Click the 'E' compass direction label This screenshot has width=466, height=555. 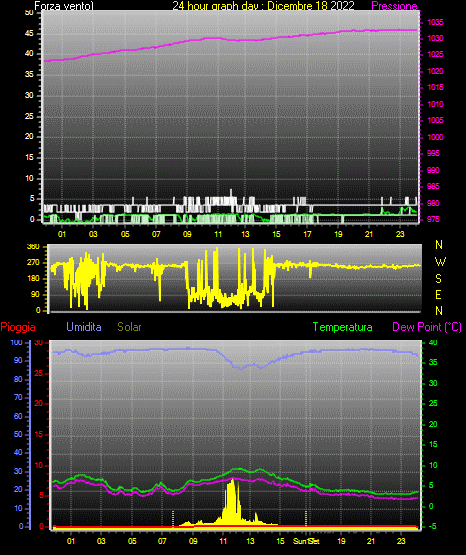click(x=438, y=294)
